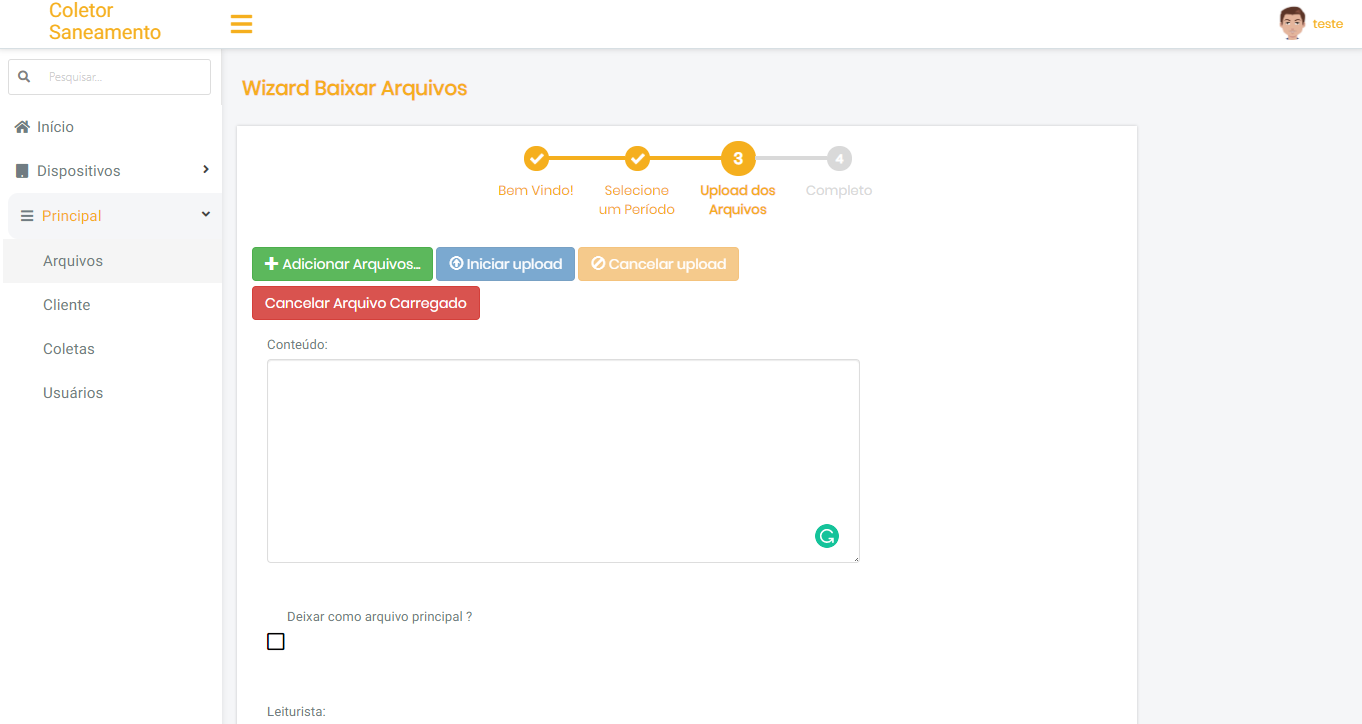This screenshot has width=1362, height=724.
Task: Click the Grammarly icon in the textarea
Action: point(826,536)
